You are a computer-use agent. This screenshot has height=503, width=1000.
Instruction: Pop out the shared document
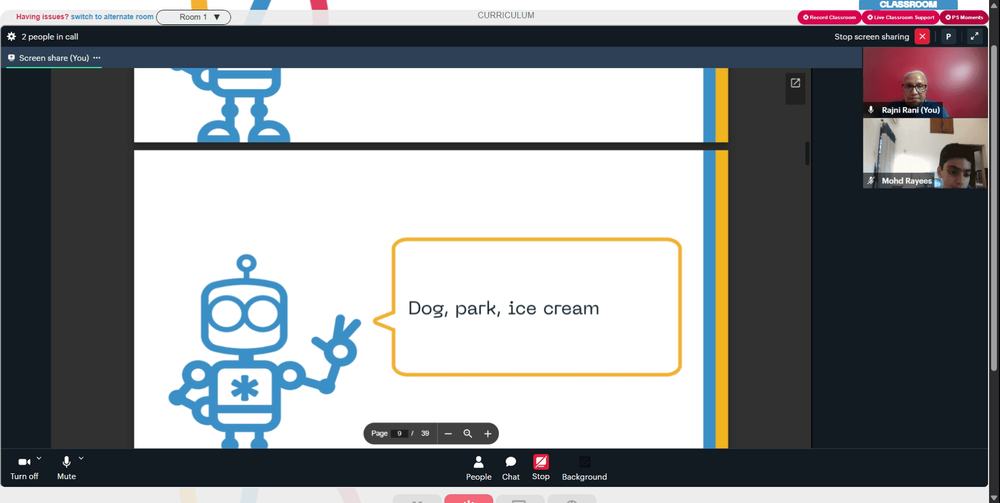tap(795, 83)
